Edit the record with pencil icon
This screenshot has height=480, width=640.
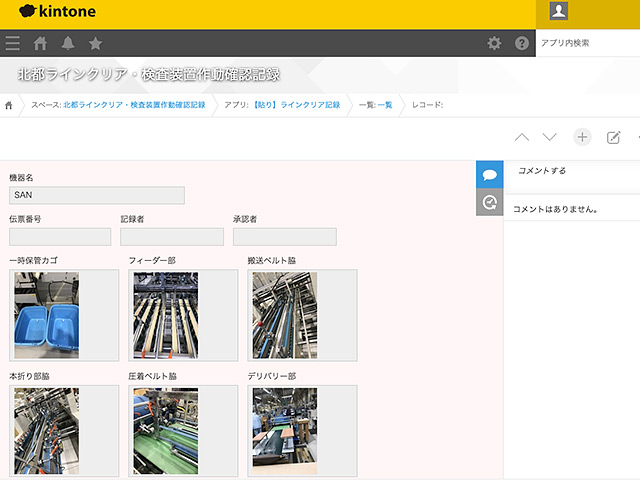614,137
